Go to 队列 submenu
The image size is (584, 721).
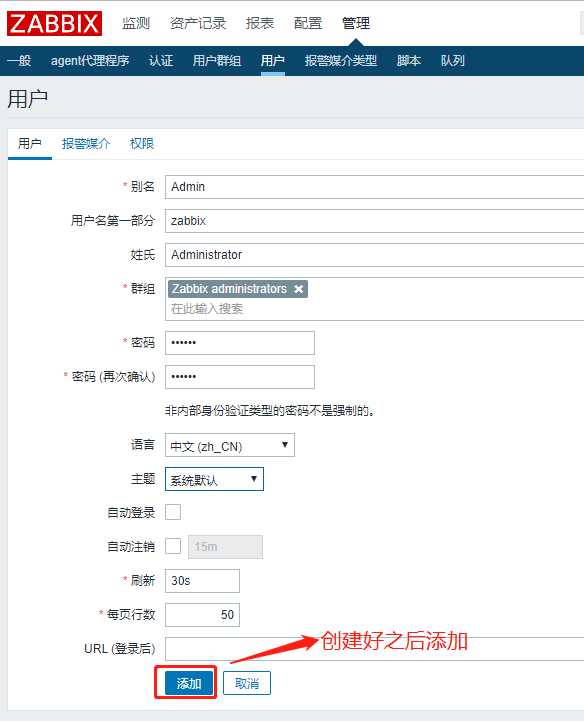452,60
